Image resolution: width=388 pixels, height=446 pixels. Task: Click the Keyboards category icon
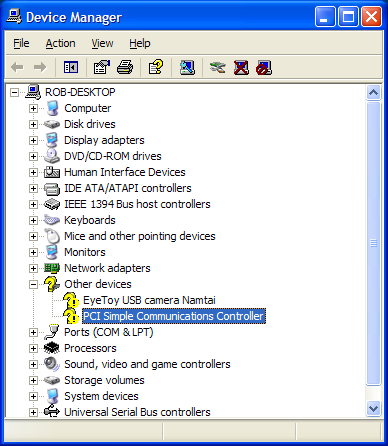[x=52, y=220]
